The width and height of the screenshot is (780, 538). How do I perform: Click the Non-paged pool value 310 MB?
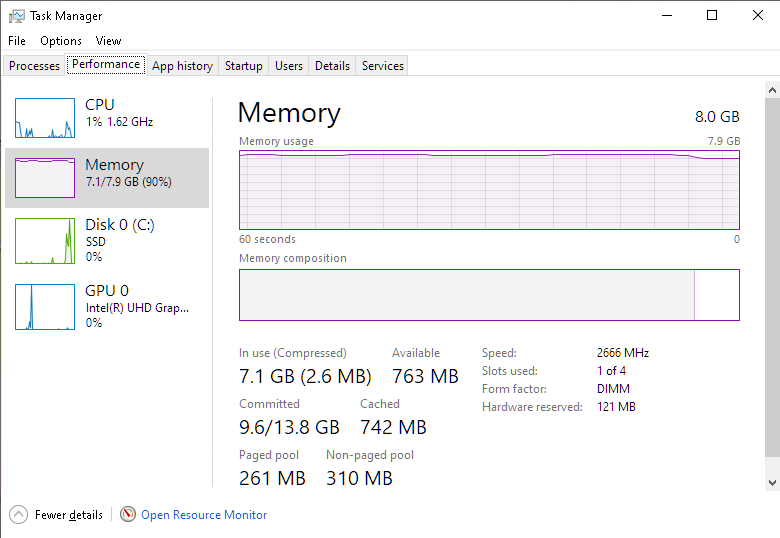click(359, 478)
